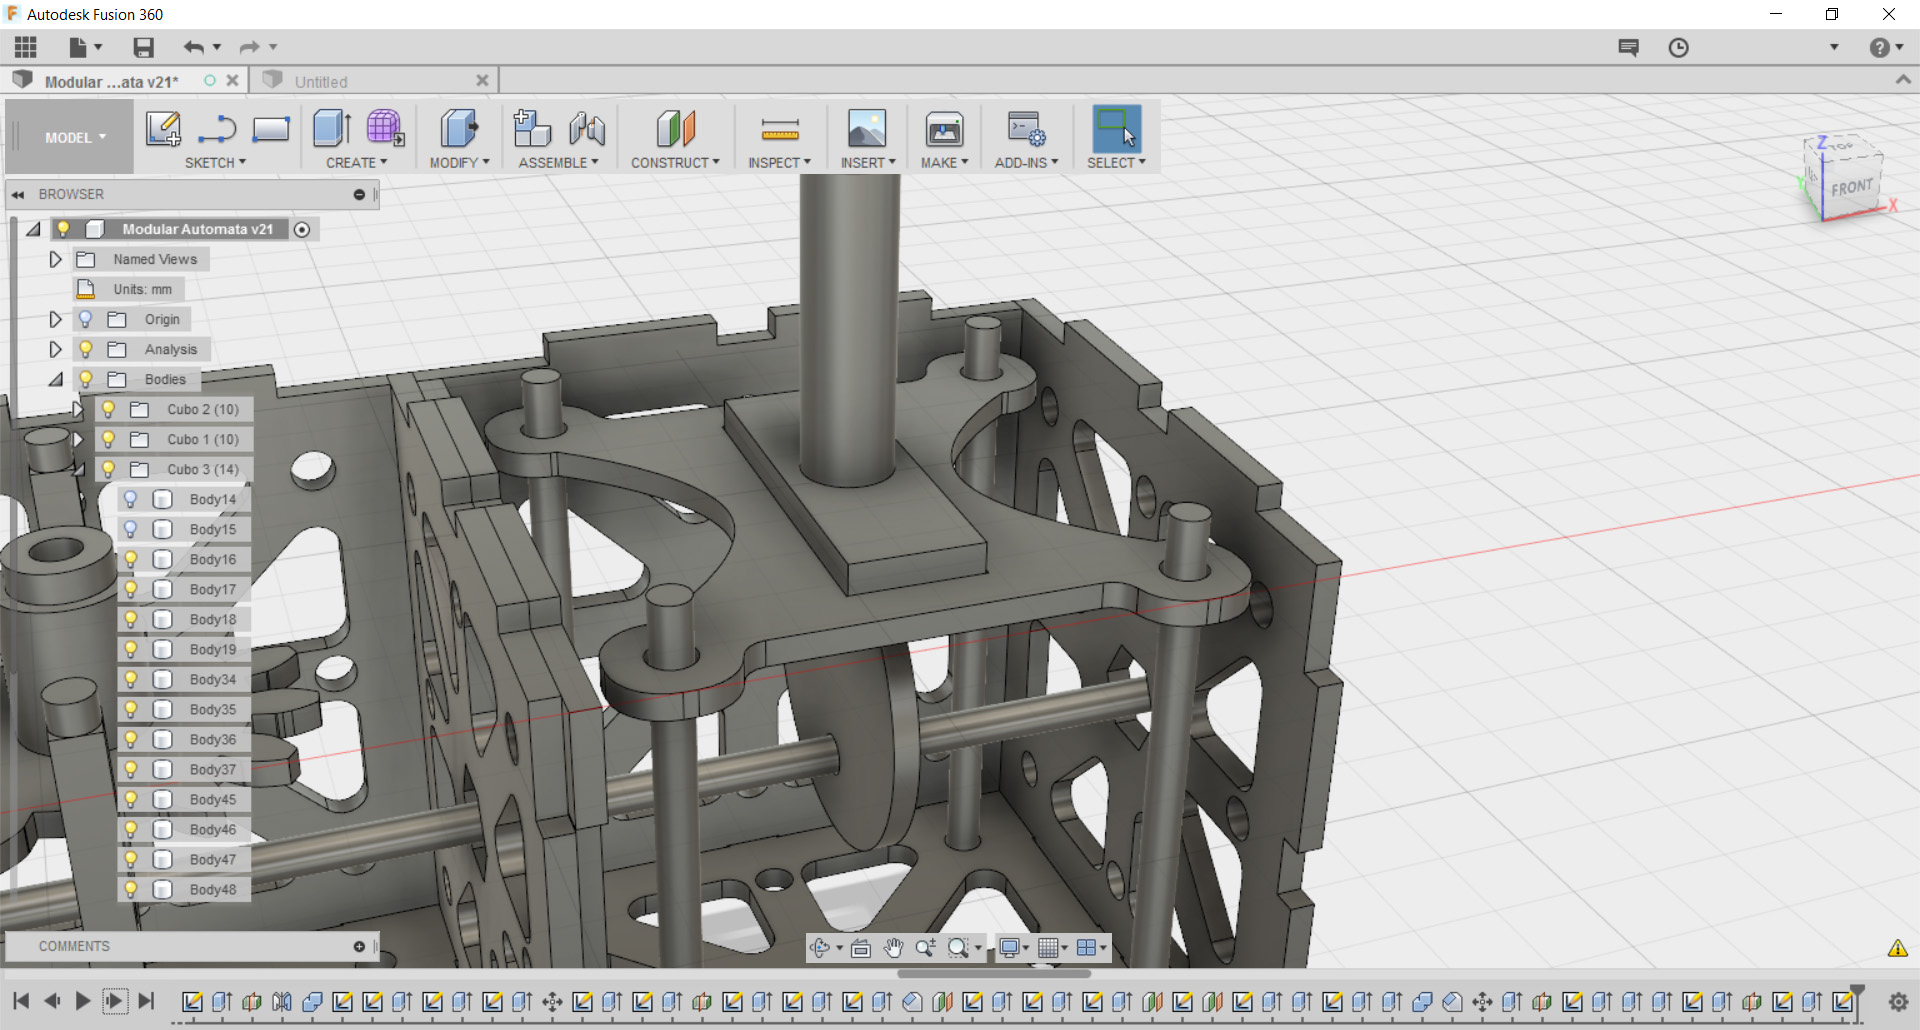The image size is (1920, 1030).
Task: Open the job status clock icon
Action: pyautogui.click(x=1678, y=47)
